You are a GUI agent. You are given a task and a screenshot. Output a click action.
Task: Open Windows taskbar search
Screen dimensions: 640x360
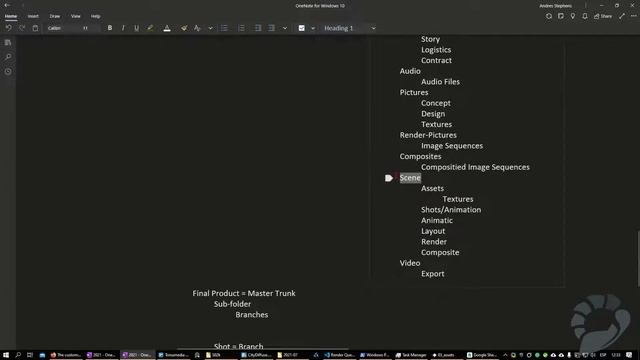tap(18, 355)
